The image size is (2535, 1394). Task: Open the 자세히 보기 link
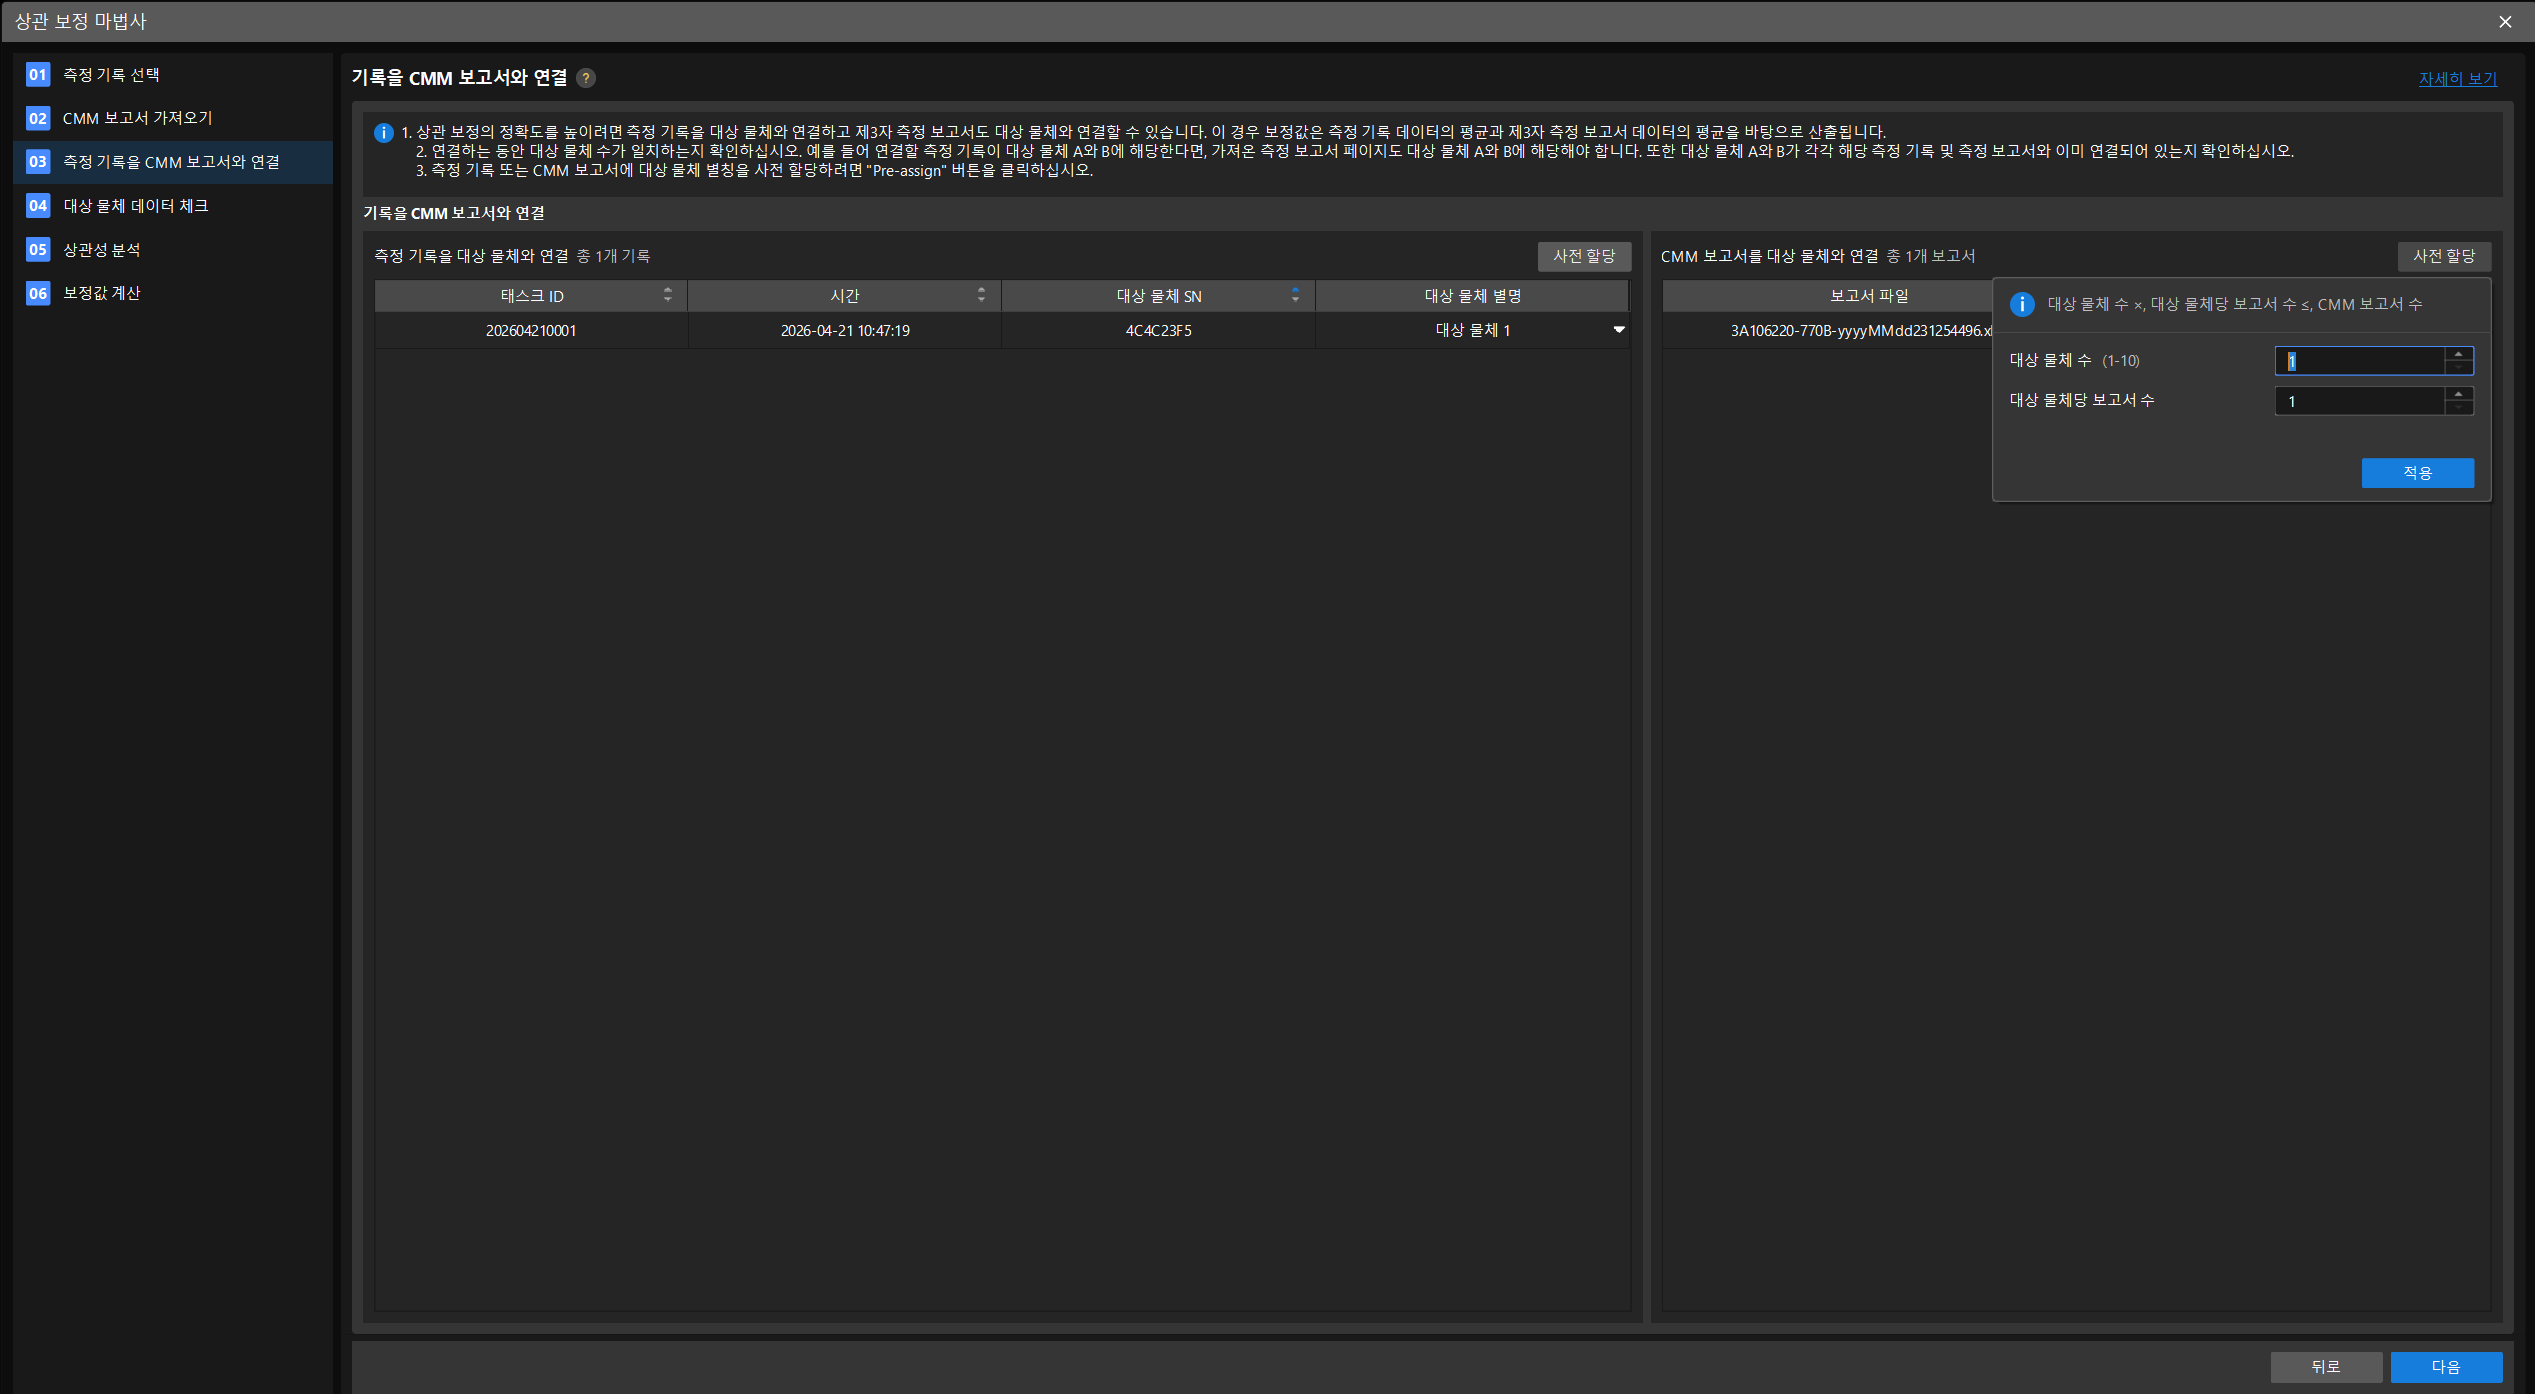point(2457,79)
